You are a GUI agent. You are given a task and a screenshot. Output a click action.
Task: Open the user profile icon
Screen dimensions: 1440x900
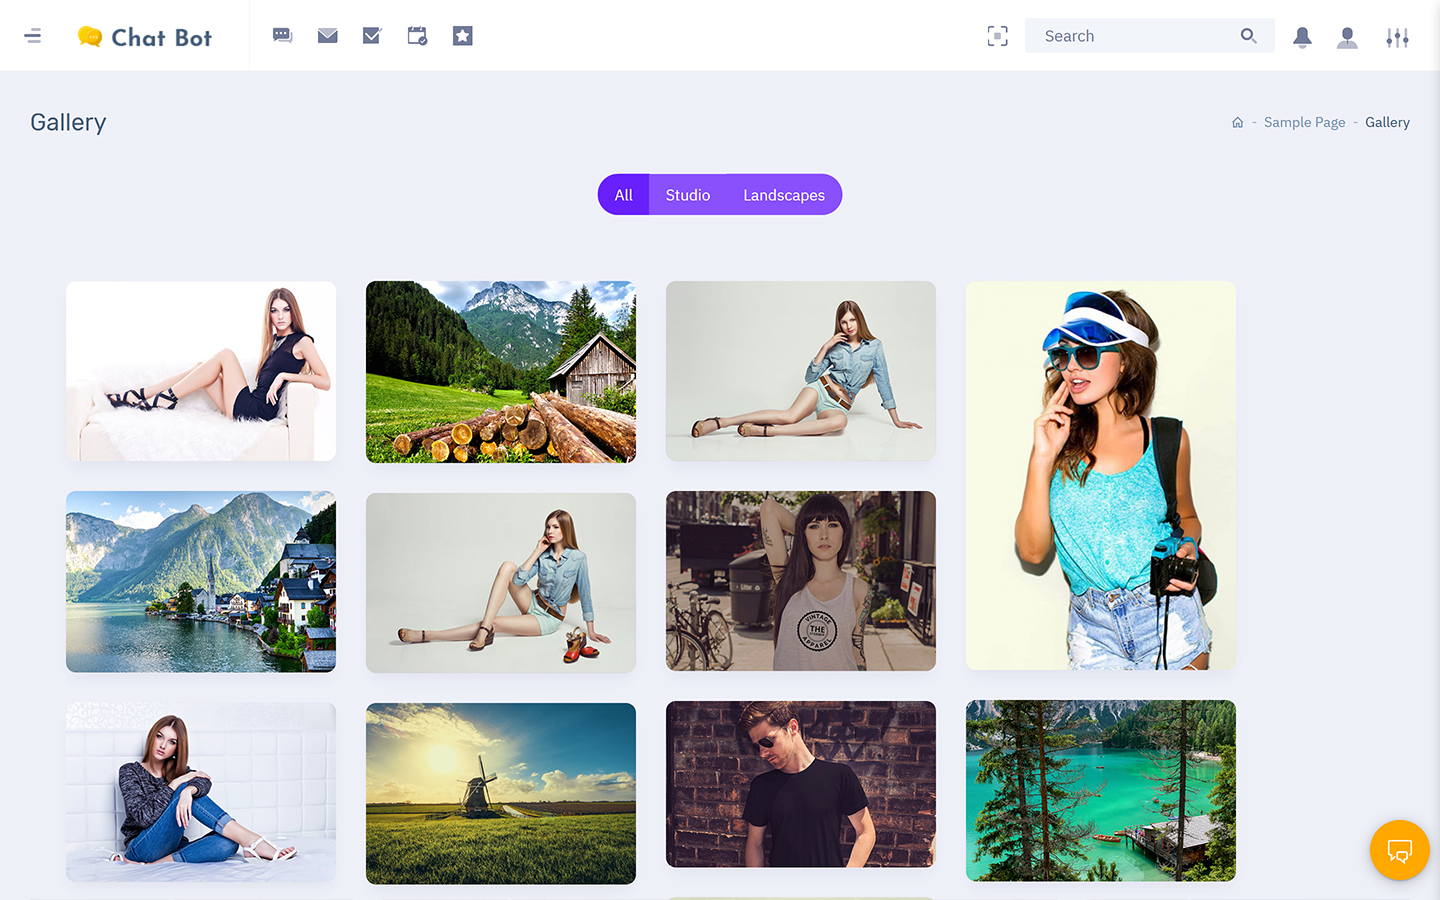click(1347, 37)
